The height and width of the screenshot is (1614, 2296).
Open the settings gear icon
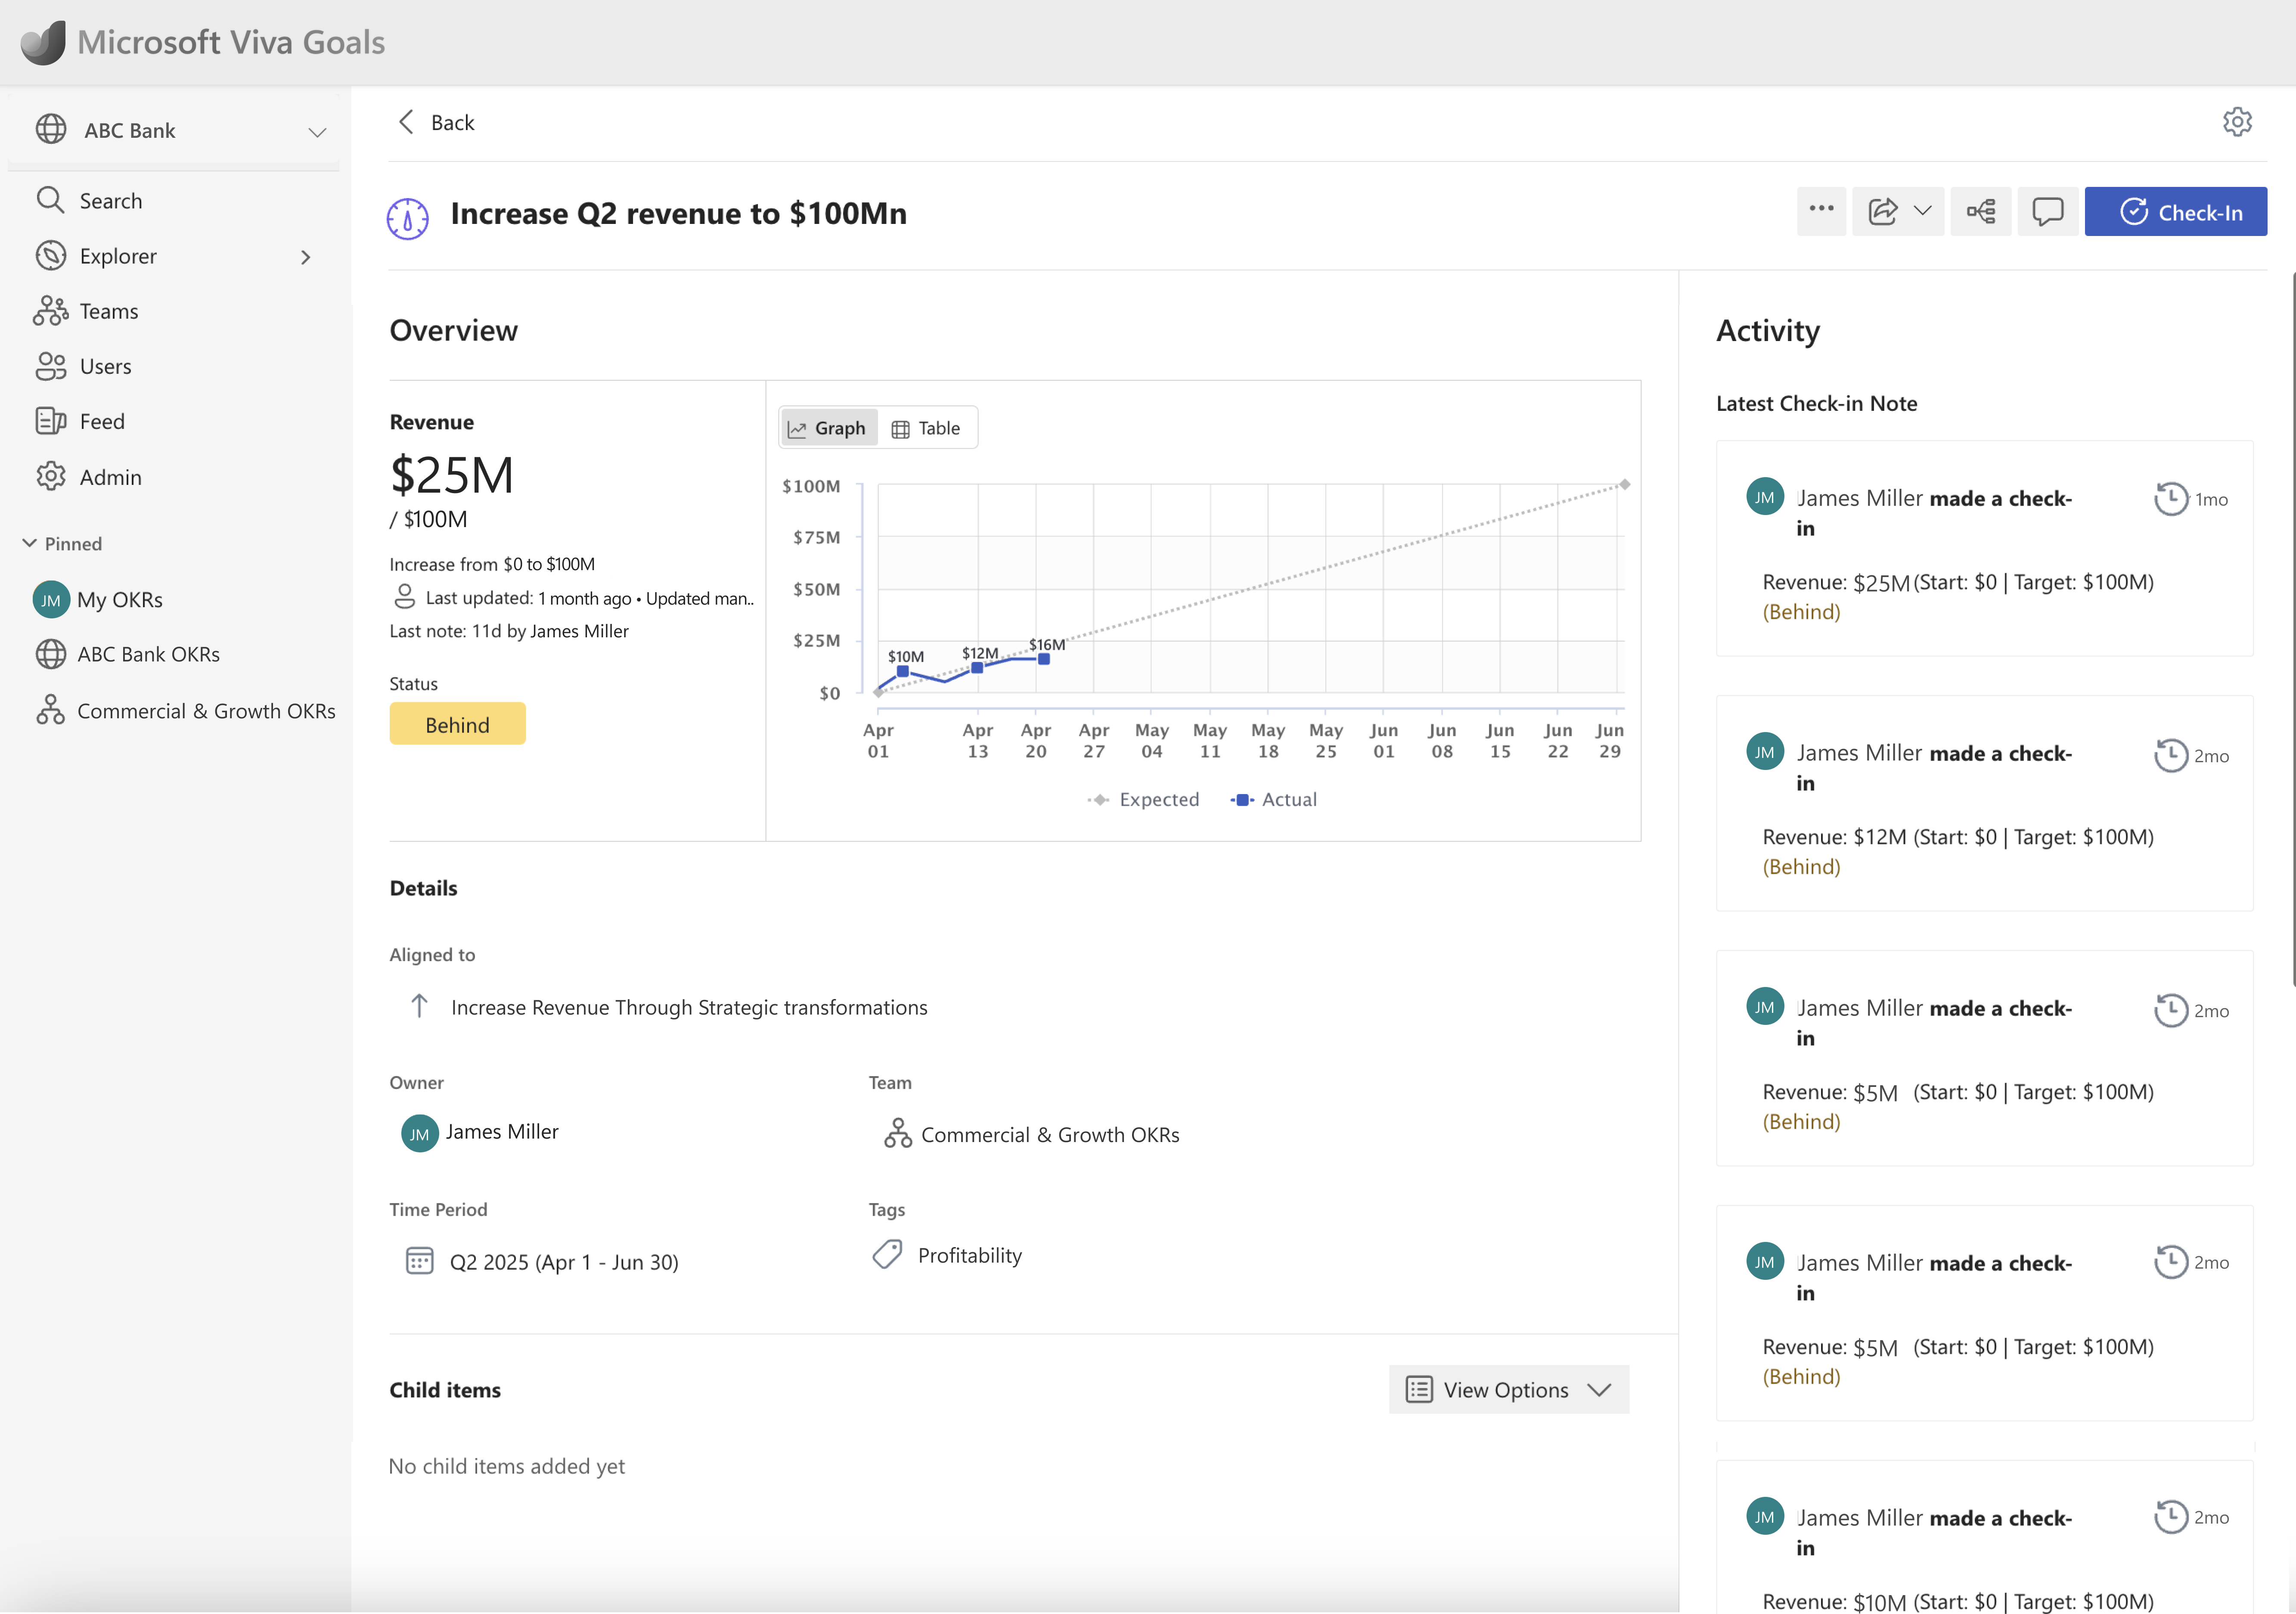coord(2237,122)
